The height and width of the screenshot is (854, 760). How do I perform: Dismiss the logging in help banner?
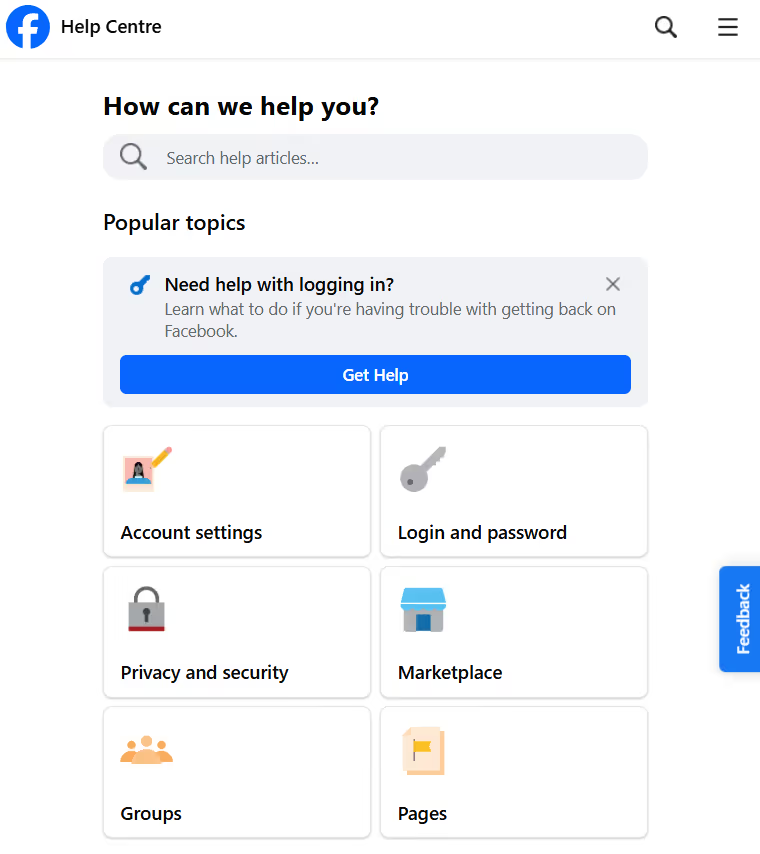pyautogui.click(x=613, y=284)
